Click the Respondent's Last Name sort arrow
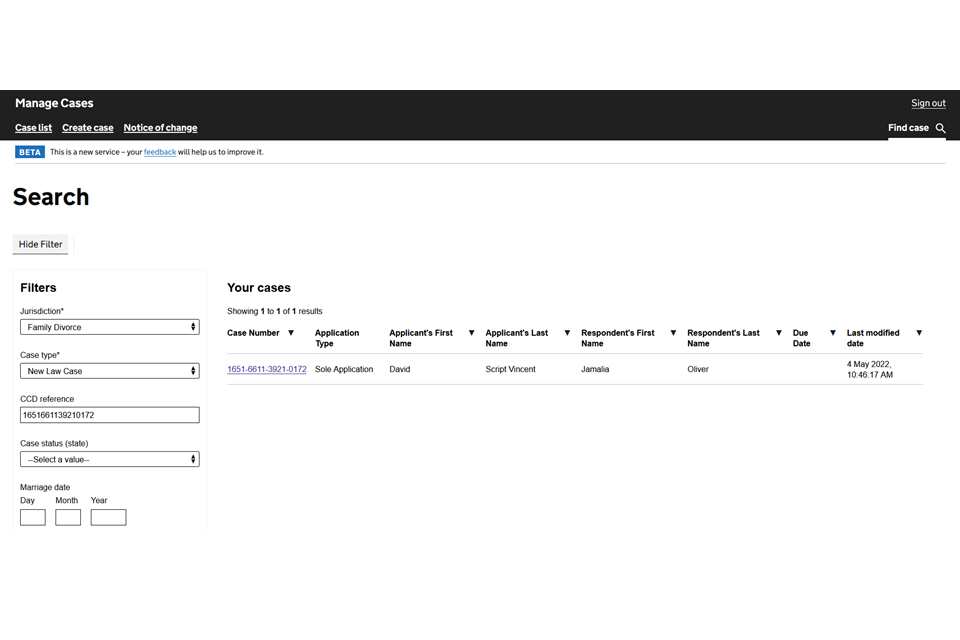 click(x=778, y=333)
